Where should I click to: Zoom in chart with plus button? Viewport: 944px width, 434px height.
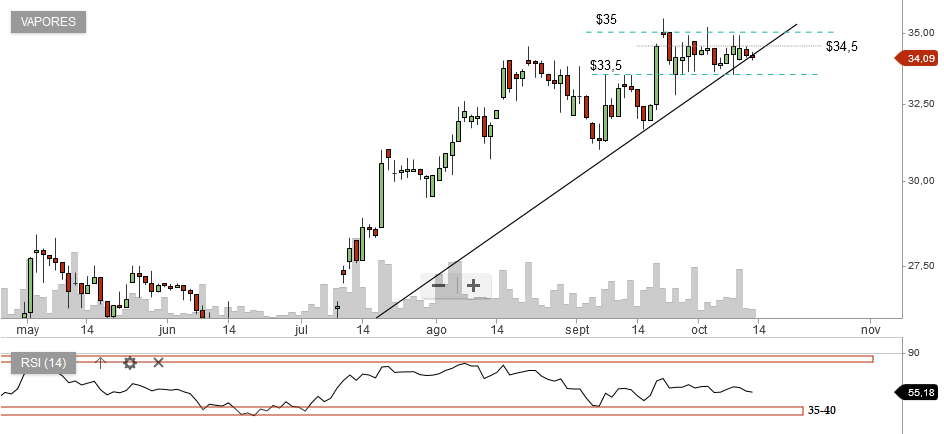tap(474, 285)
